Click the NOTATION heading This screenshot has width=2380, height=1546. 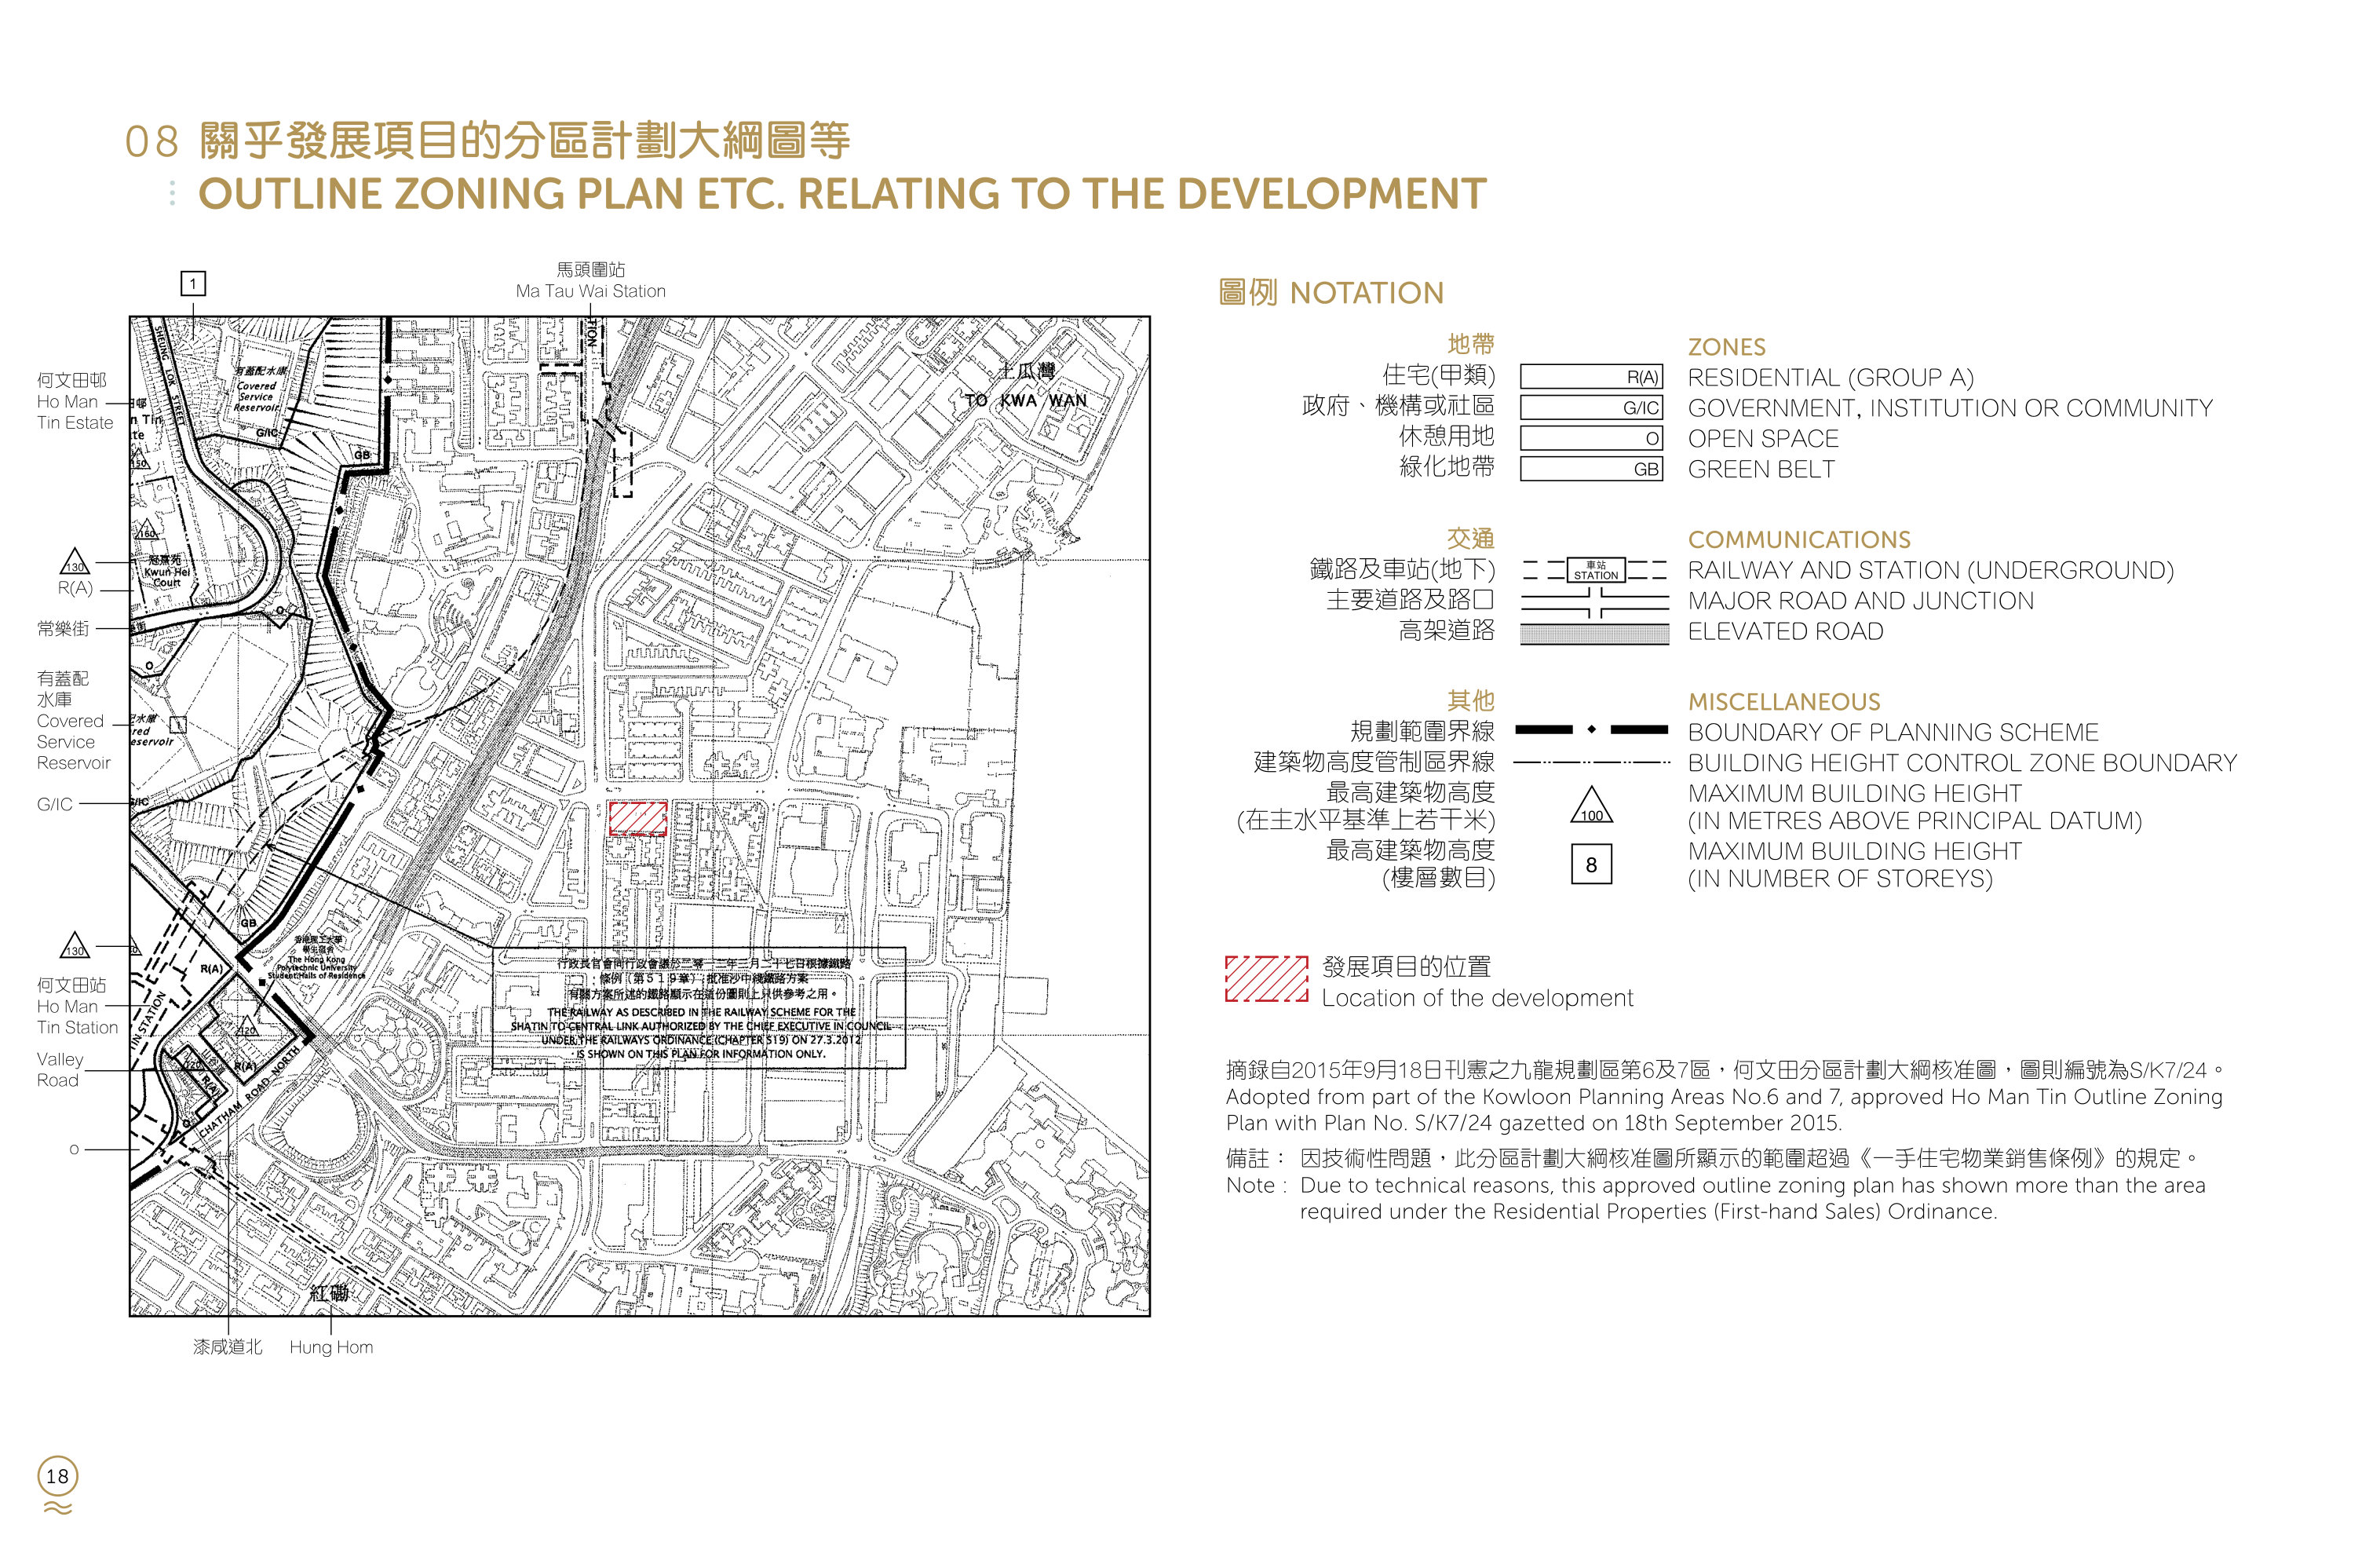pyautogui.click(x=1331, y=293)
